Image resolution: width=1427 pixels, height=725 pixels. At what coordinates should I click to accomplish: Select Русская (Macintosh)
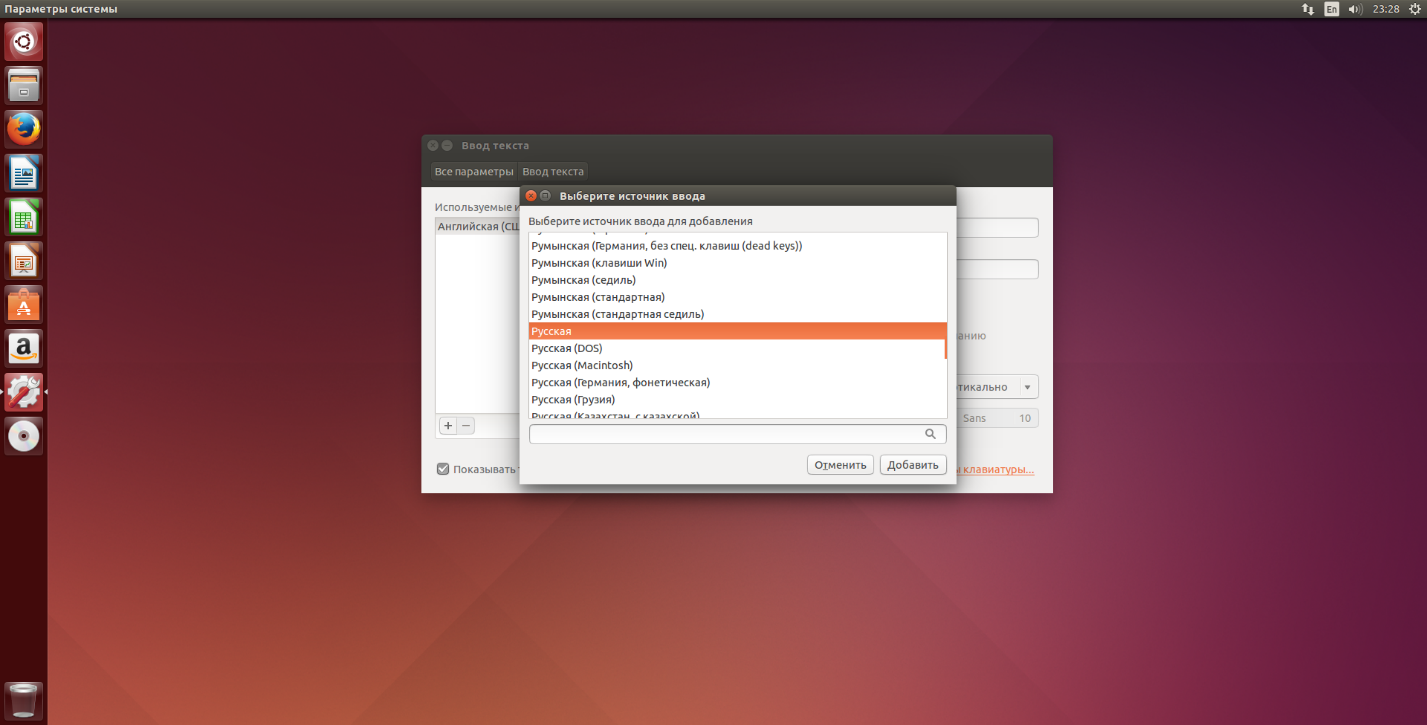(x=737, y=365)
